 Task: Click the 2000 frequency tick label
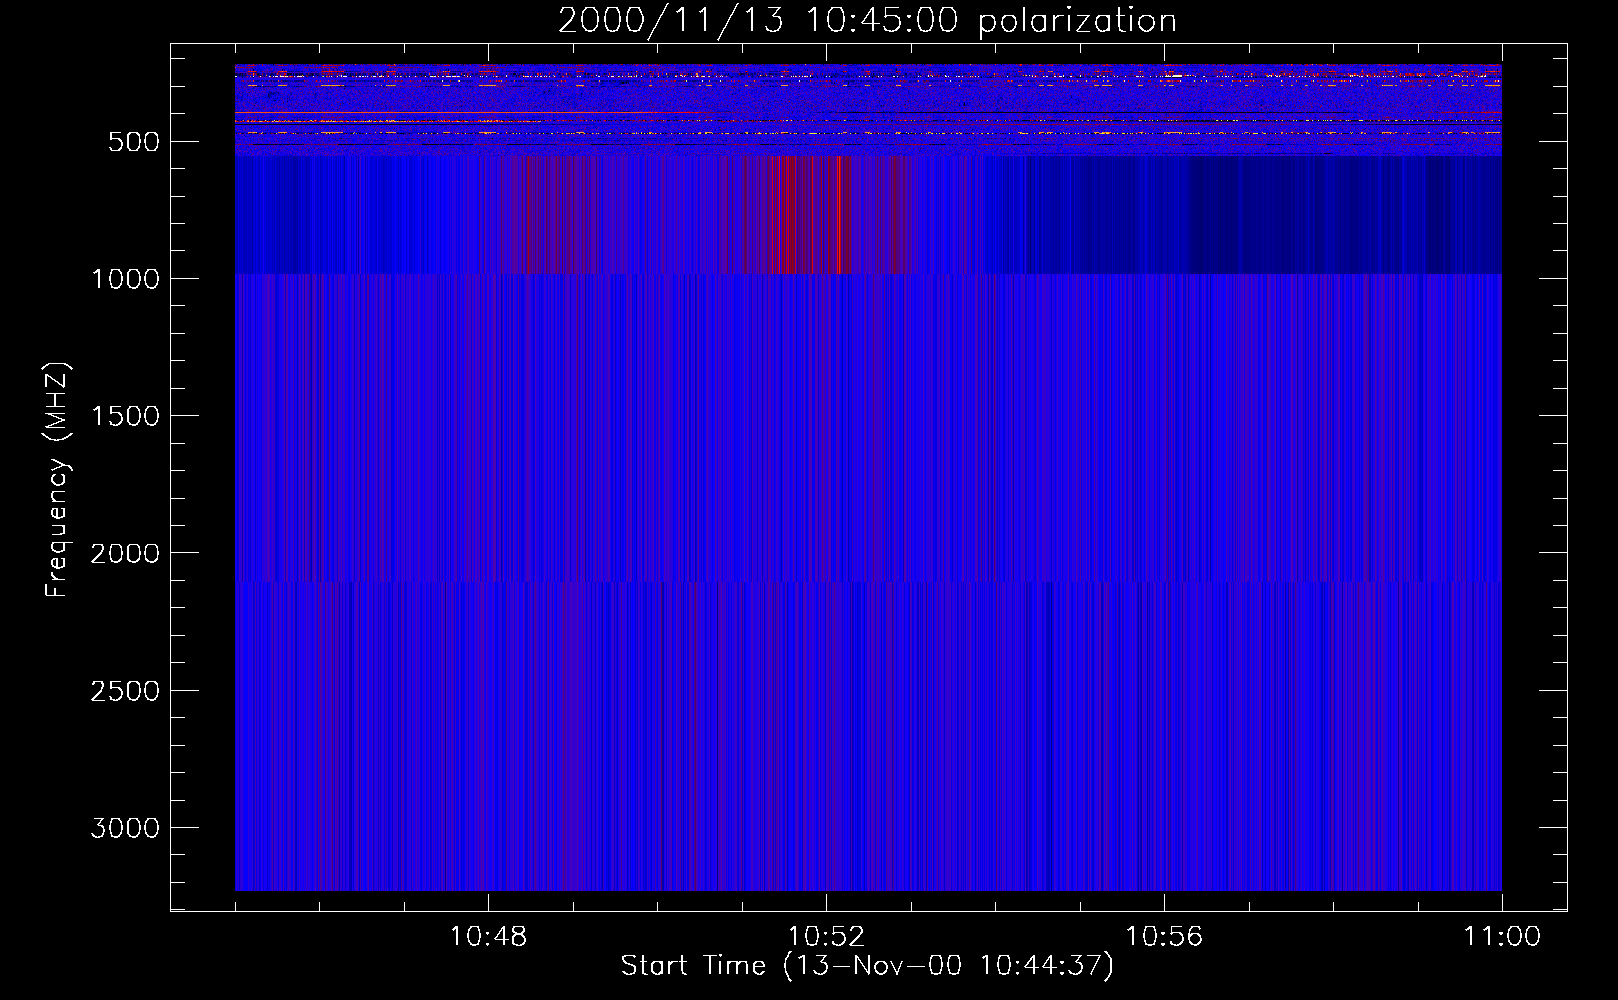click(125, 554)
